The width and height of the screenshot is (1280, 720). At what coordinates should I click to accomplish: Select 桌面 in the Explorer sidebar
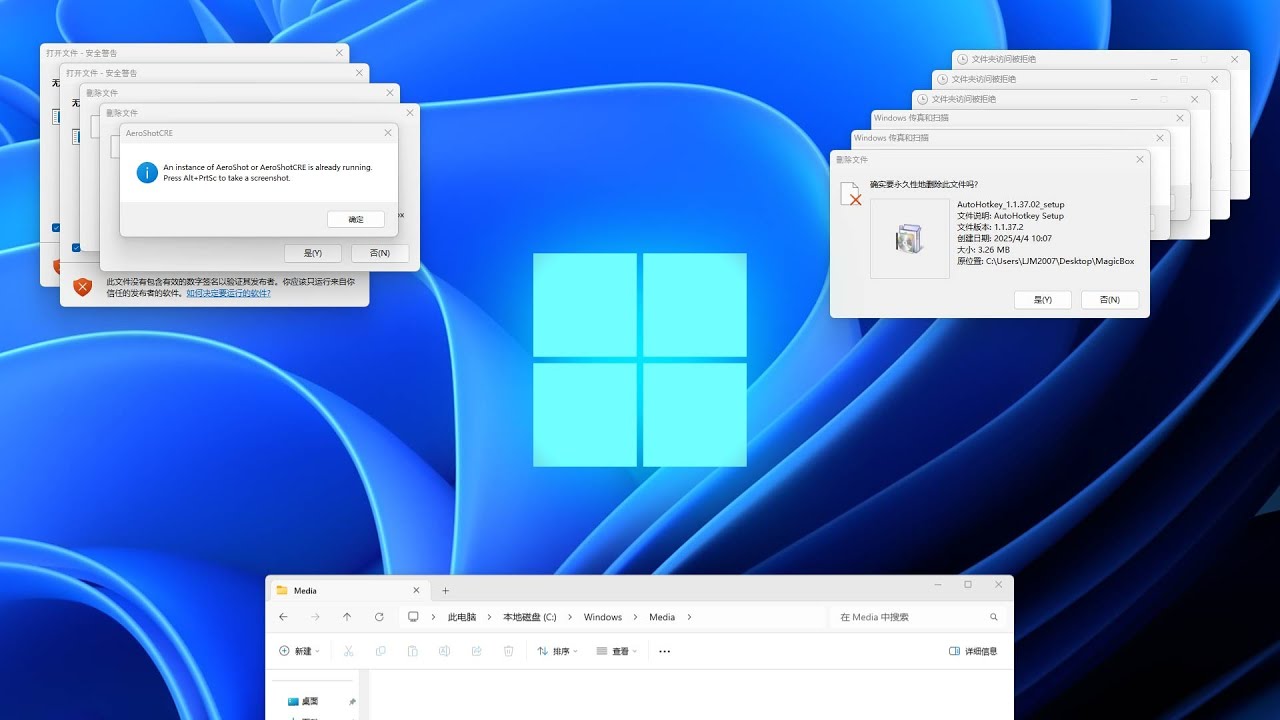point(310,702)
